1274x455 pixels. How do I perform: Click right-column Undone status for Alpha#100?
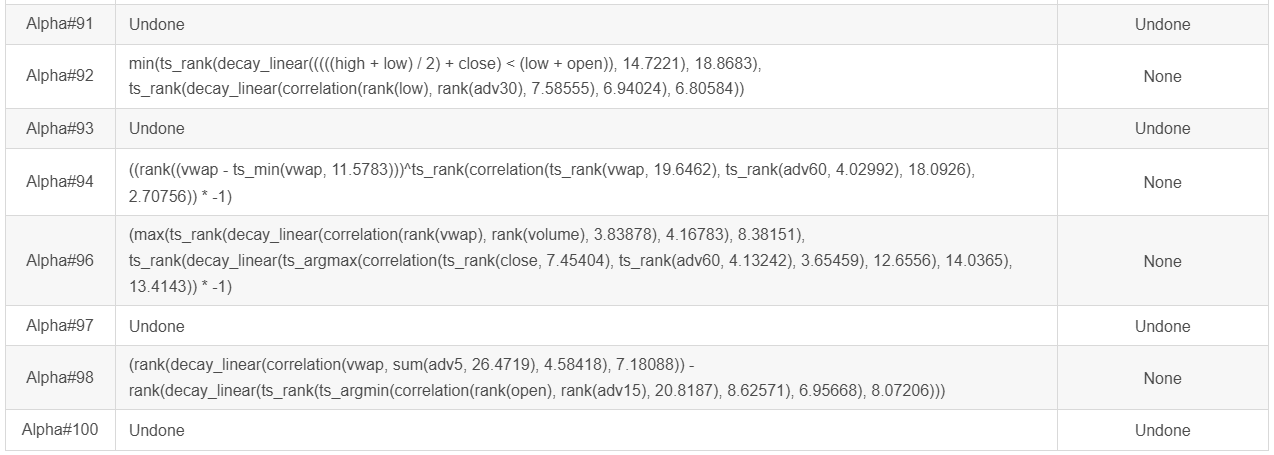coord(1162,430)
